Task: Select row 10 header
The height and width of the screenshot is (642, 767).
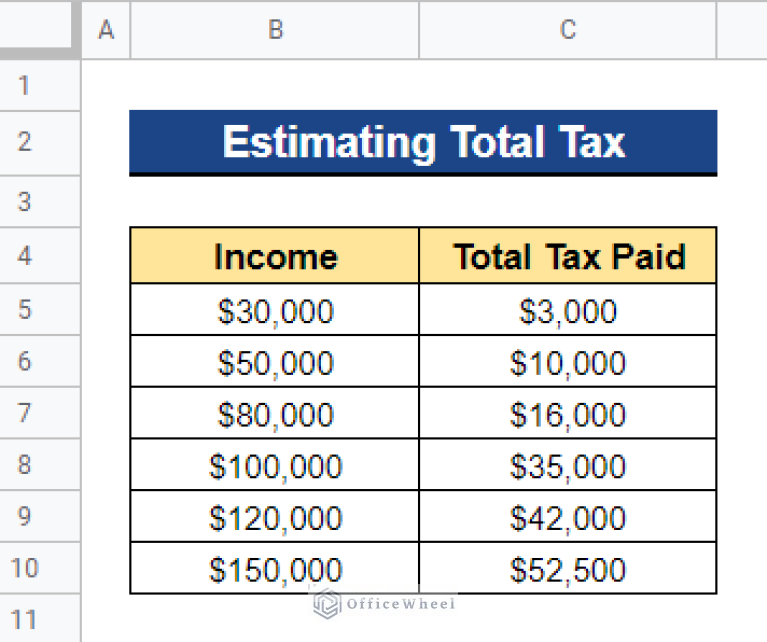Action: pos(40,568)
